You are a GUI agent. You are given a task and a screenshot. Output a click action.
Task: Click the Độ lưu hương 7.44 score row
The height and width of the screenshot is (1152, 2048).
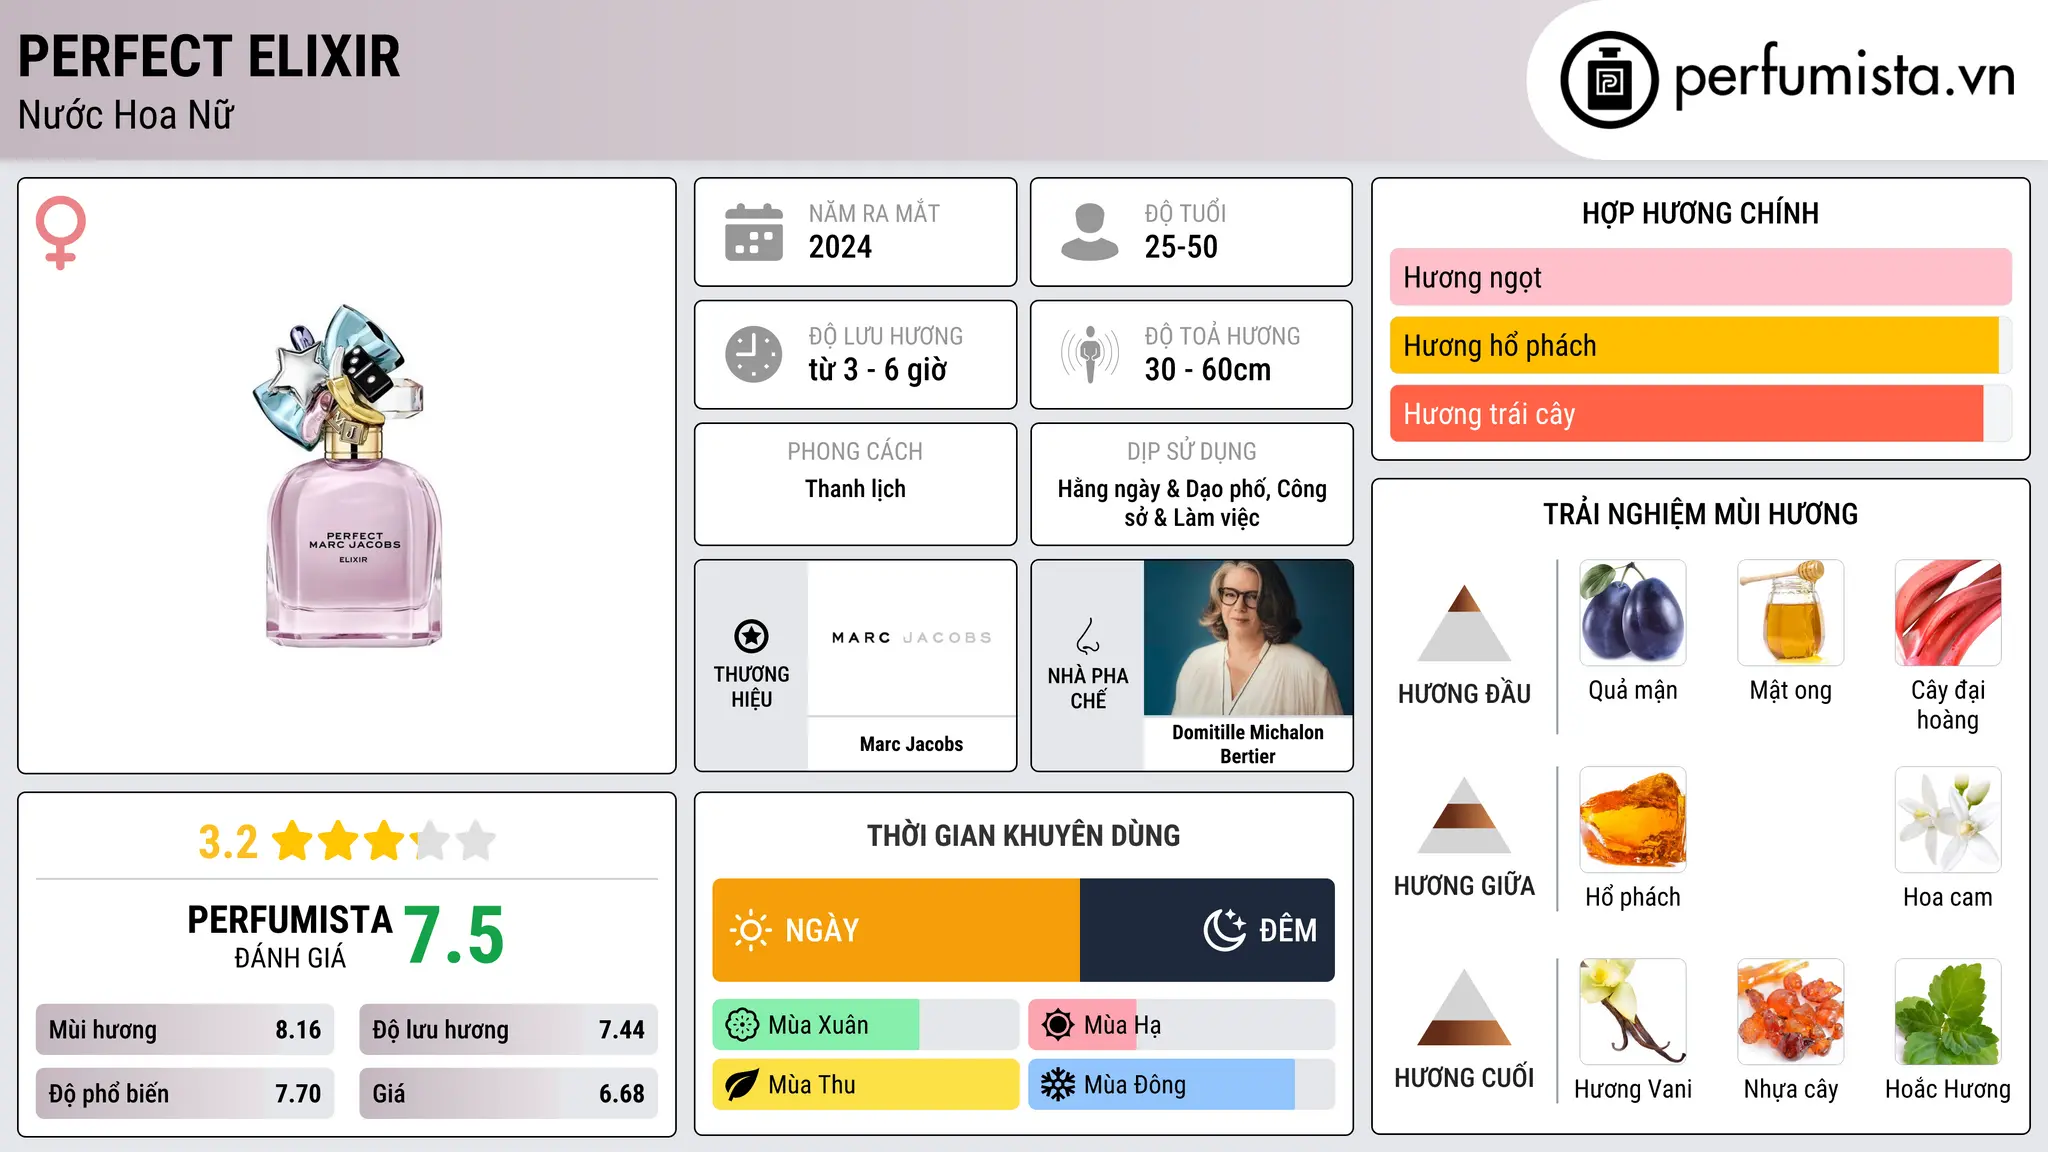click(x=508, y=1030)
